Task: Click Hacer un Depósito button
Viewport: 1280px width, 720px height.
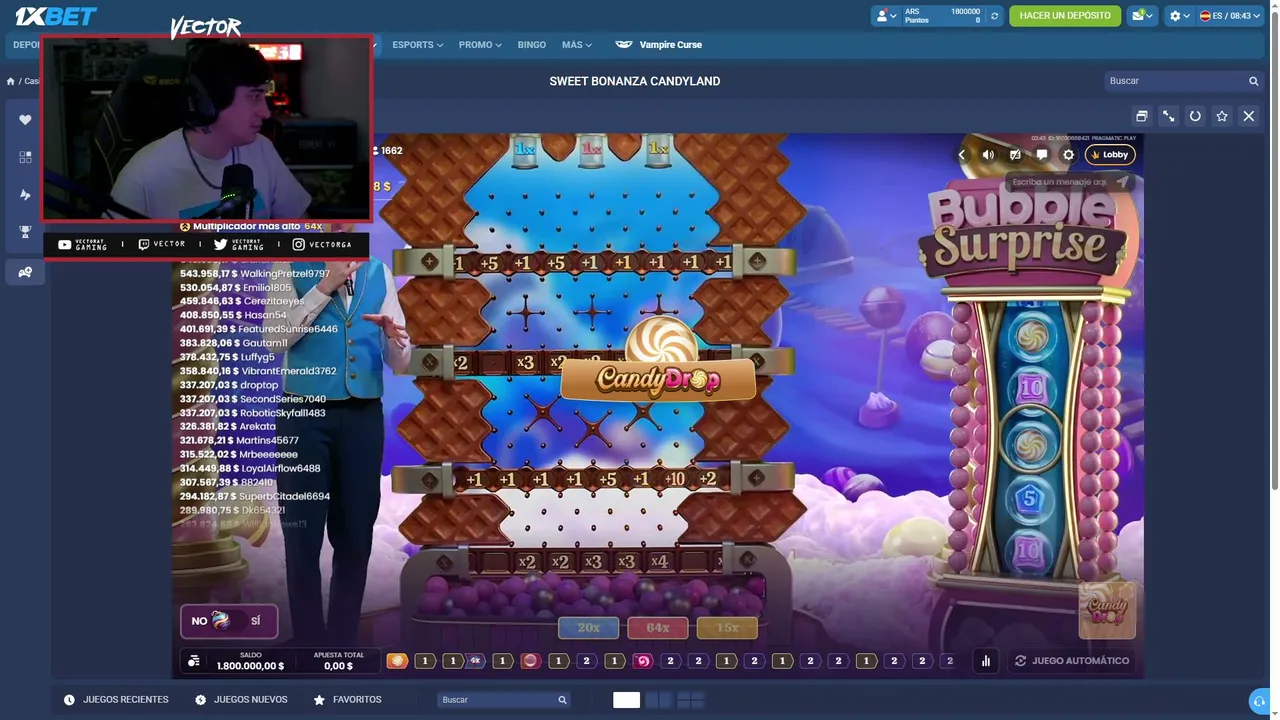Action: (x=1065, y=16)
